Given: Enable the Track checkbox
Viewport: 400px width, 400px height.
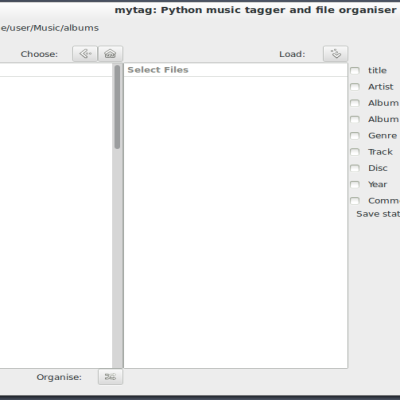Looking at the screenshot, I should pyautogui.click(x=355, y=152).
